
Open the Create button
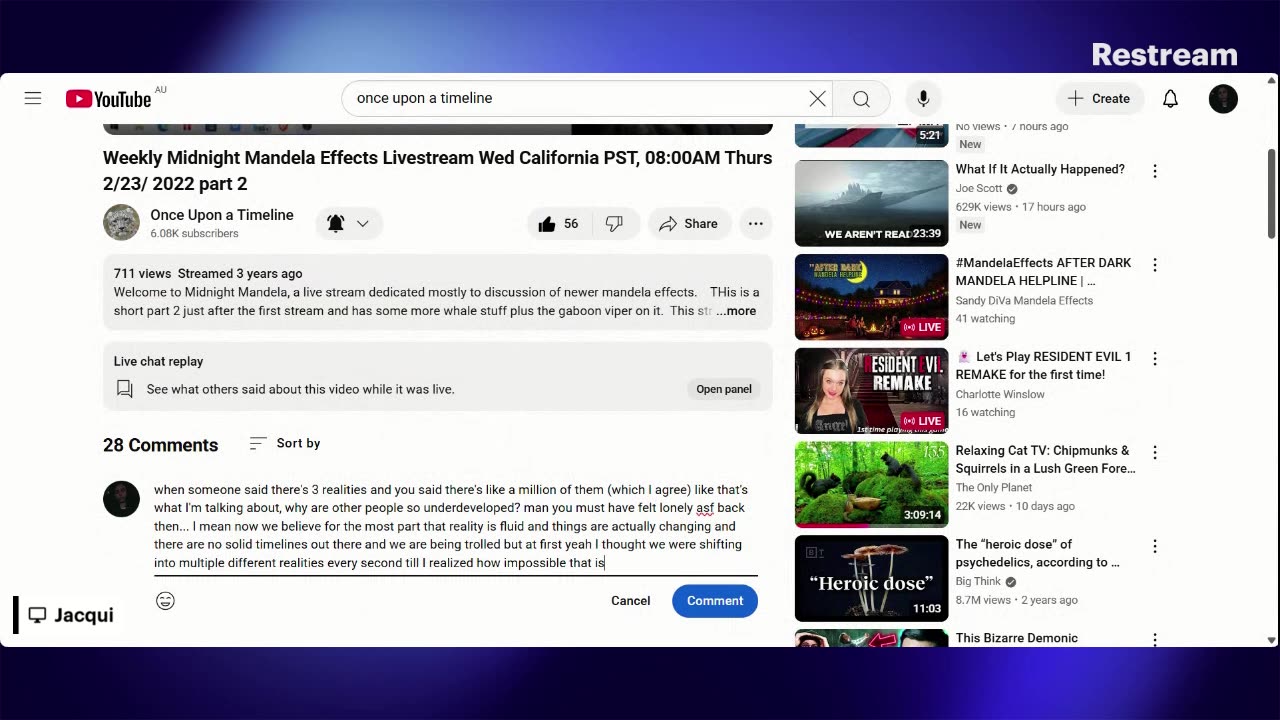pyautogui.click(x=1099, y=98)
